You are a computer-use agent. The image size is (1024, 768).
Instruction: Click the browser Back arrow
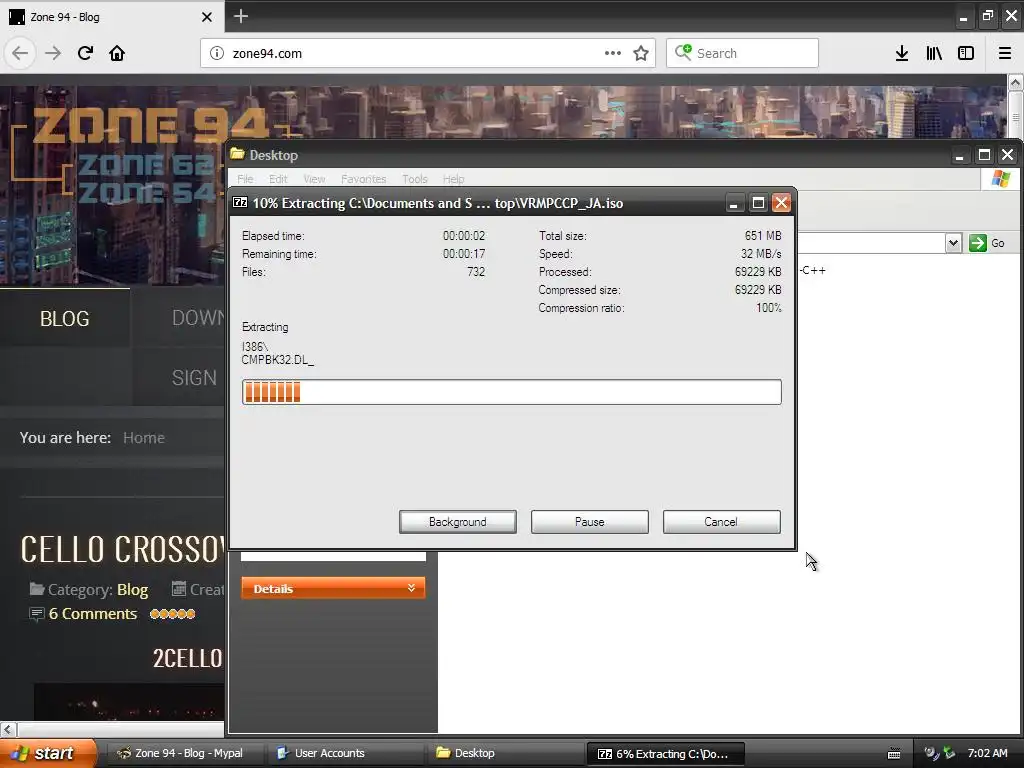pyautogui.click(x=20, y=54)
